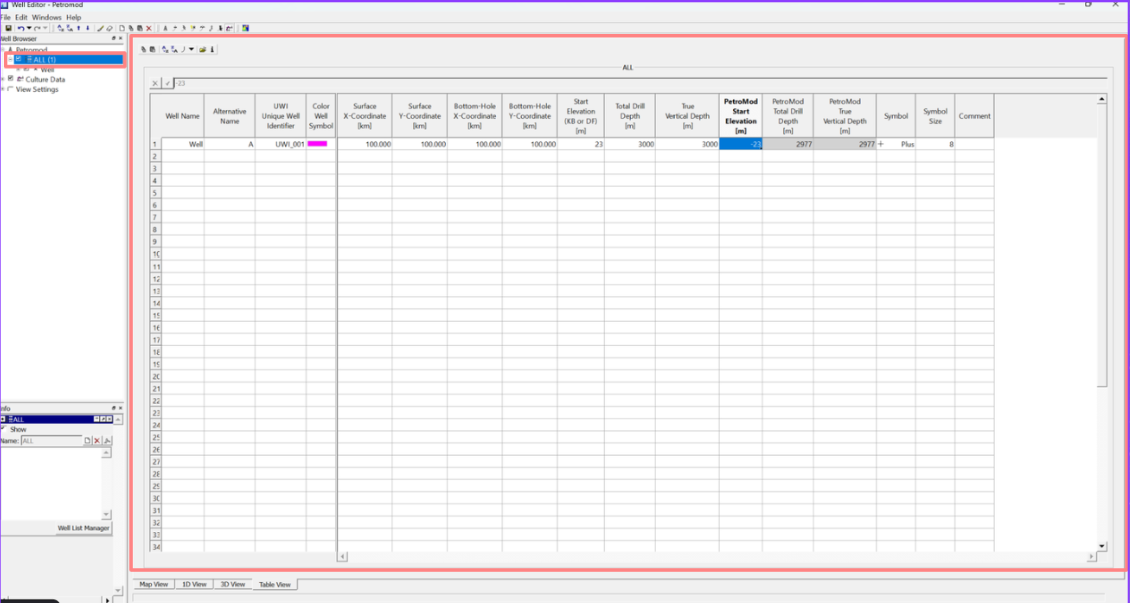Select the pencil edit tool
The width and height of the screenshot is (1130, 603).
(x=100, y=28)
